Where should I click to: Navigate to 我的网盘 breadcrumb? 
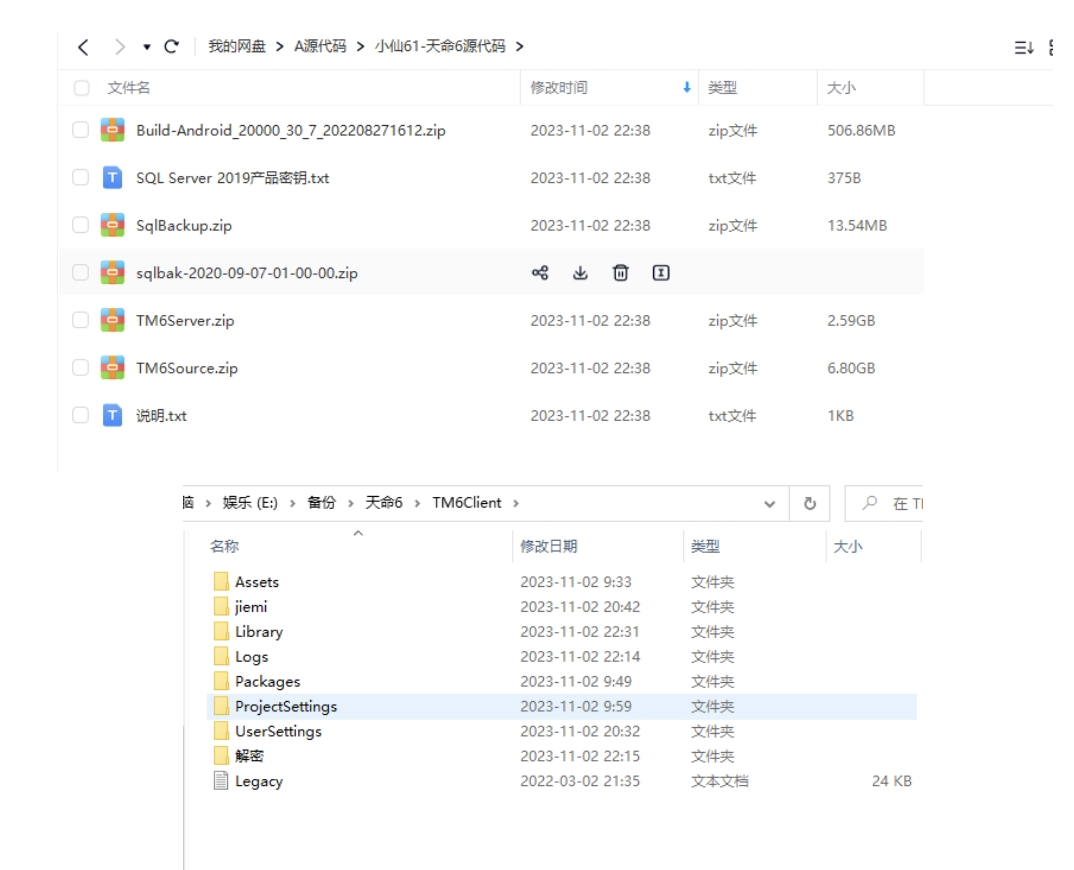tap(237, 47)
